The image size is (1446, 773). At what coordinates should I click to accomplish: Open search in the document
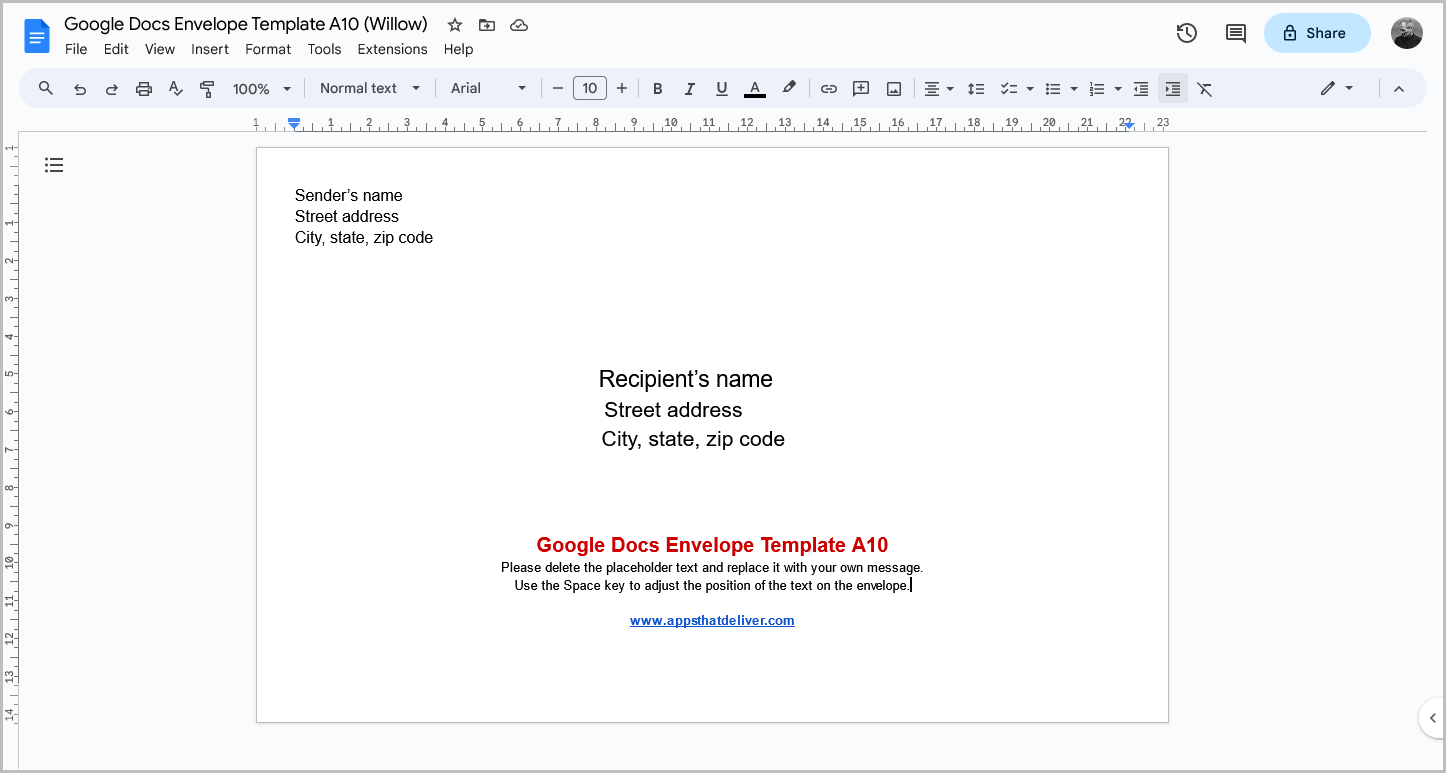[x=45, y=88]
